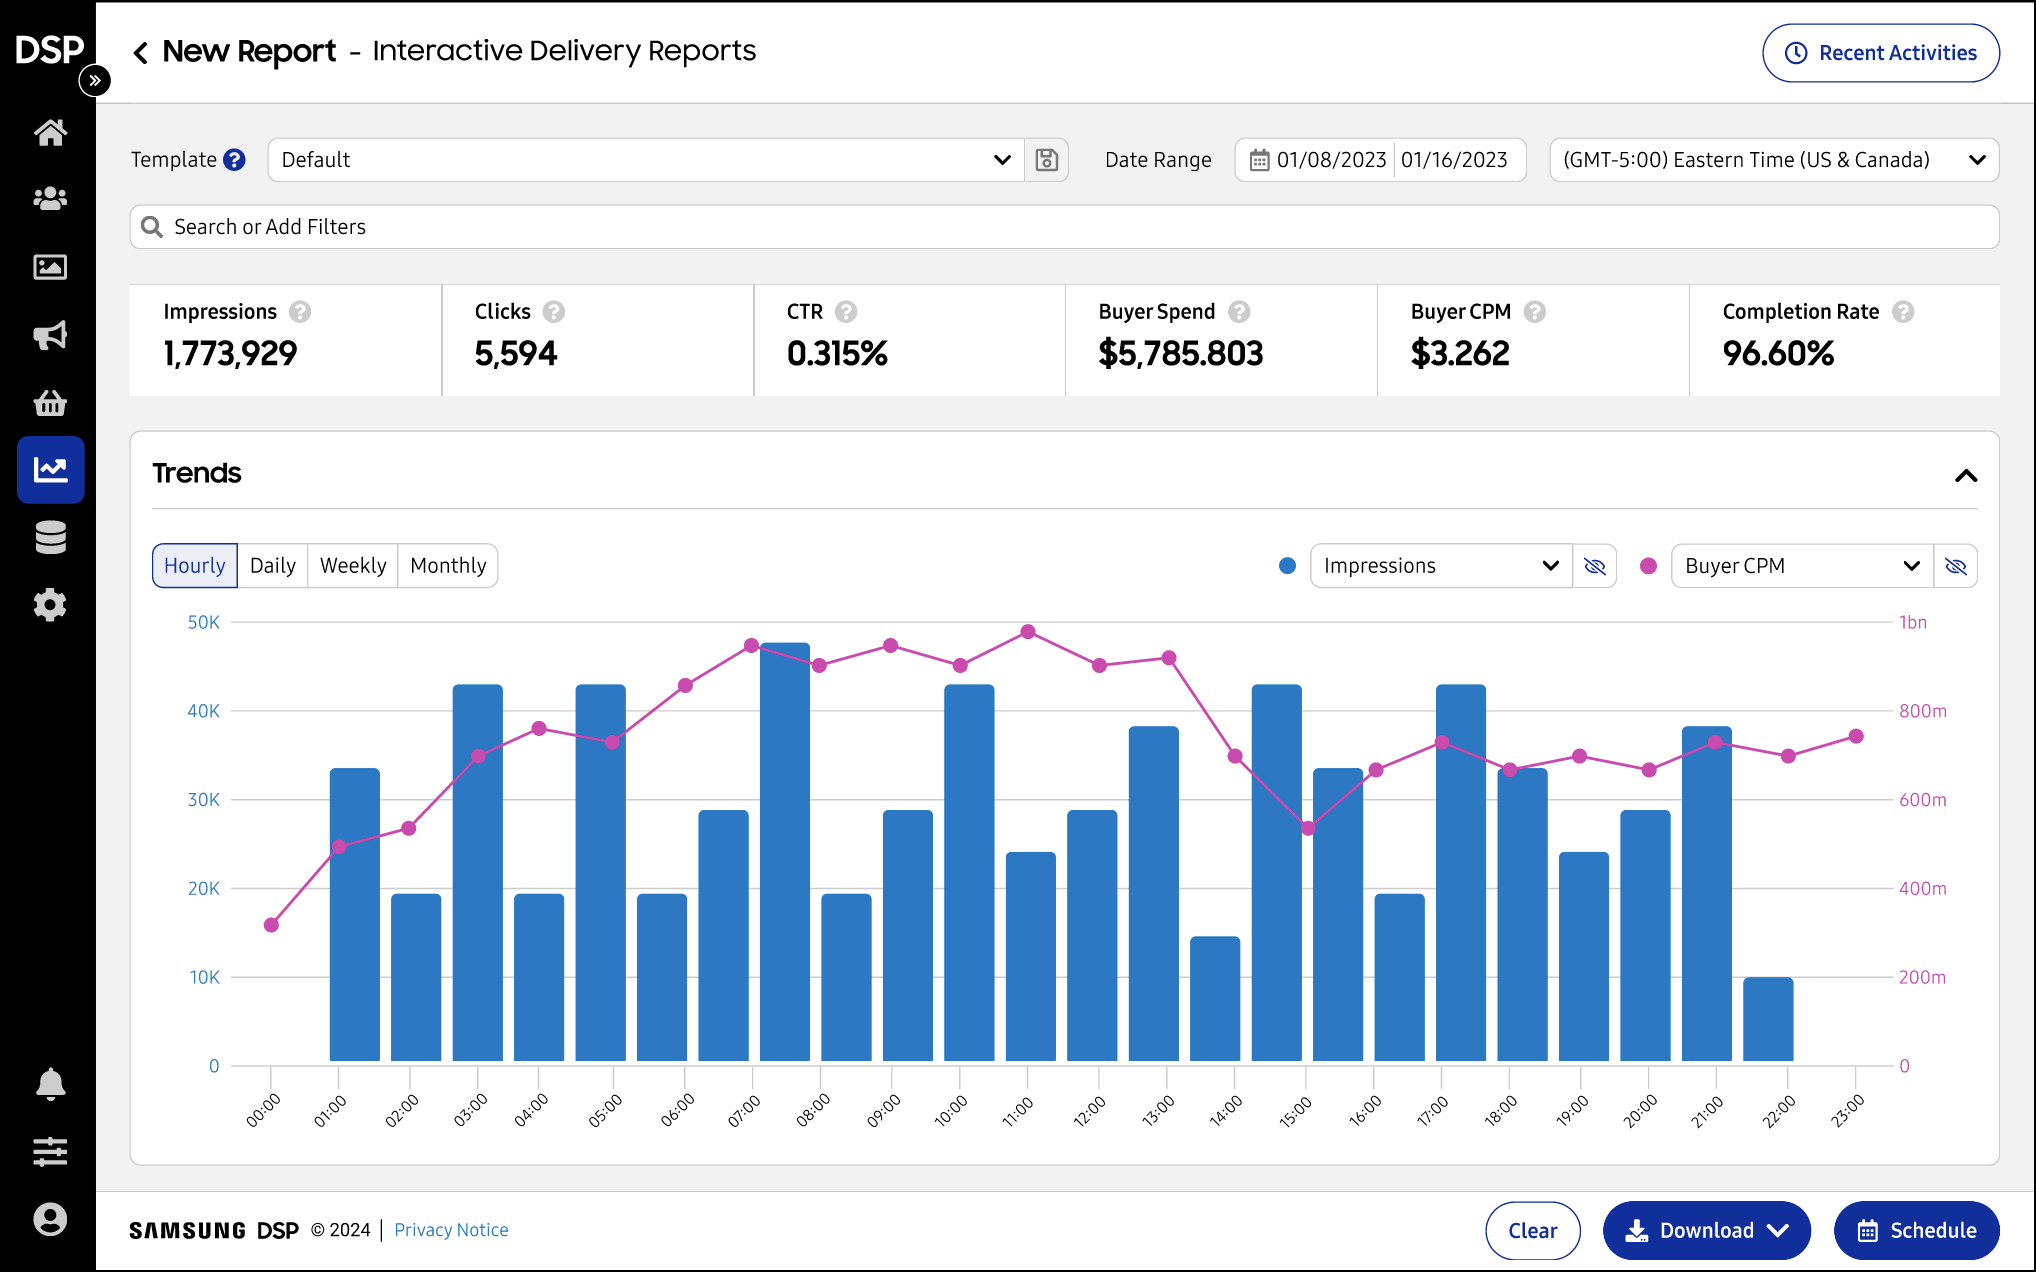
Task: Switch to Weekly trend view
Action: click(353, 566)
